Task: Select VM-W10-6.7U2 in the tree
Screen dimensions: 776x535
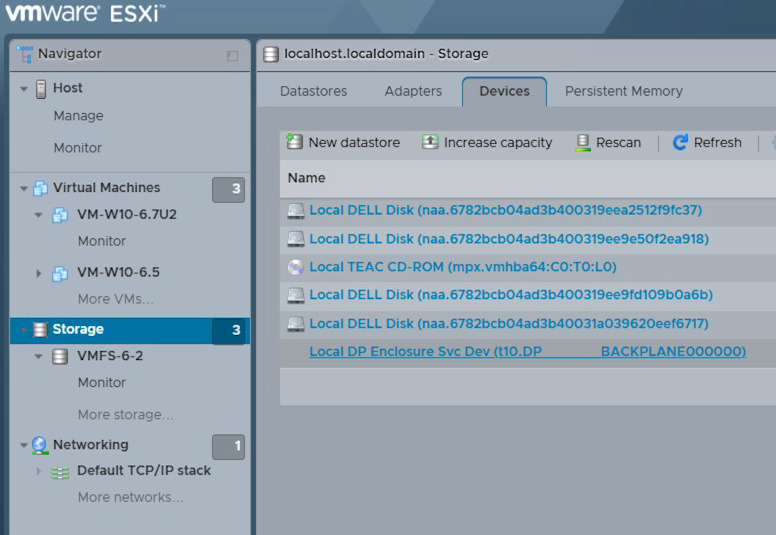Action: coord(127,214)
